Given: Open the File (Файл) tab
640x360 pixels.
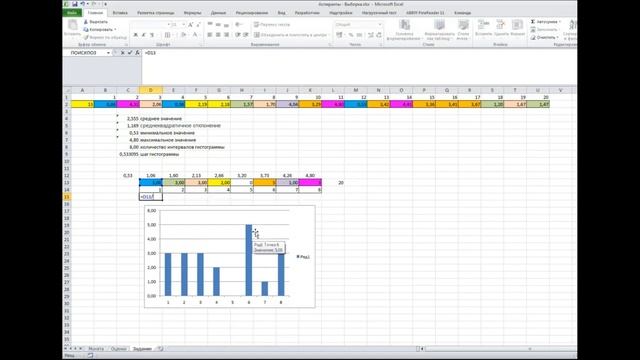Looking at the screenshot, I should coord(72,13).
